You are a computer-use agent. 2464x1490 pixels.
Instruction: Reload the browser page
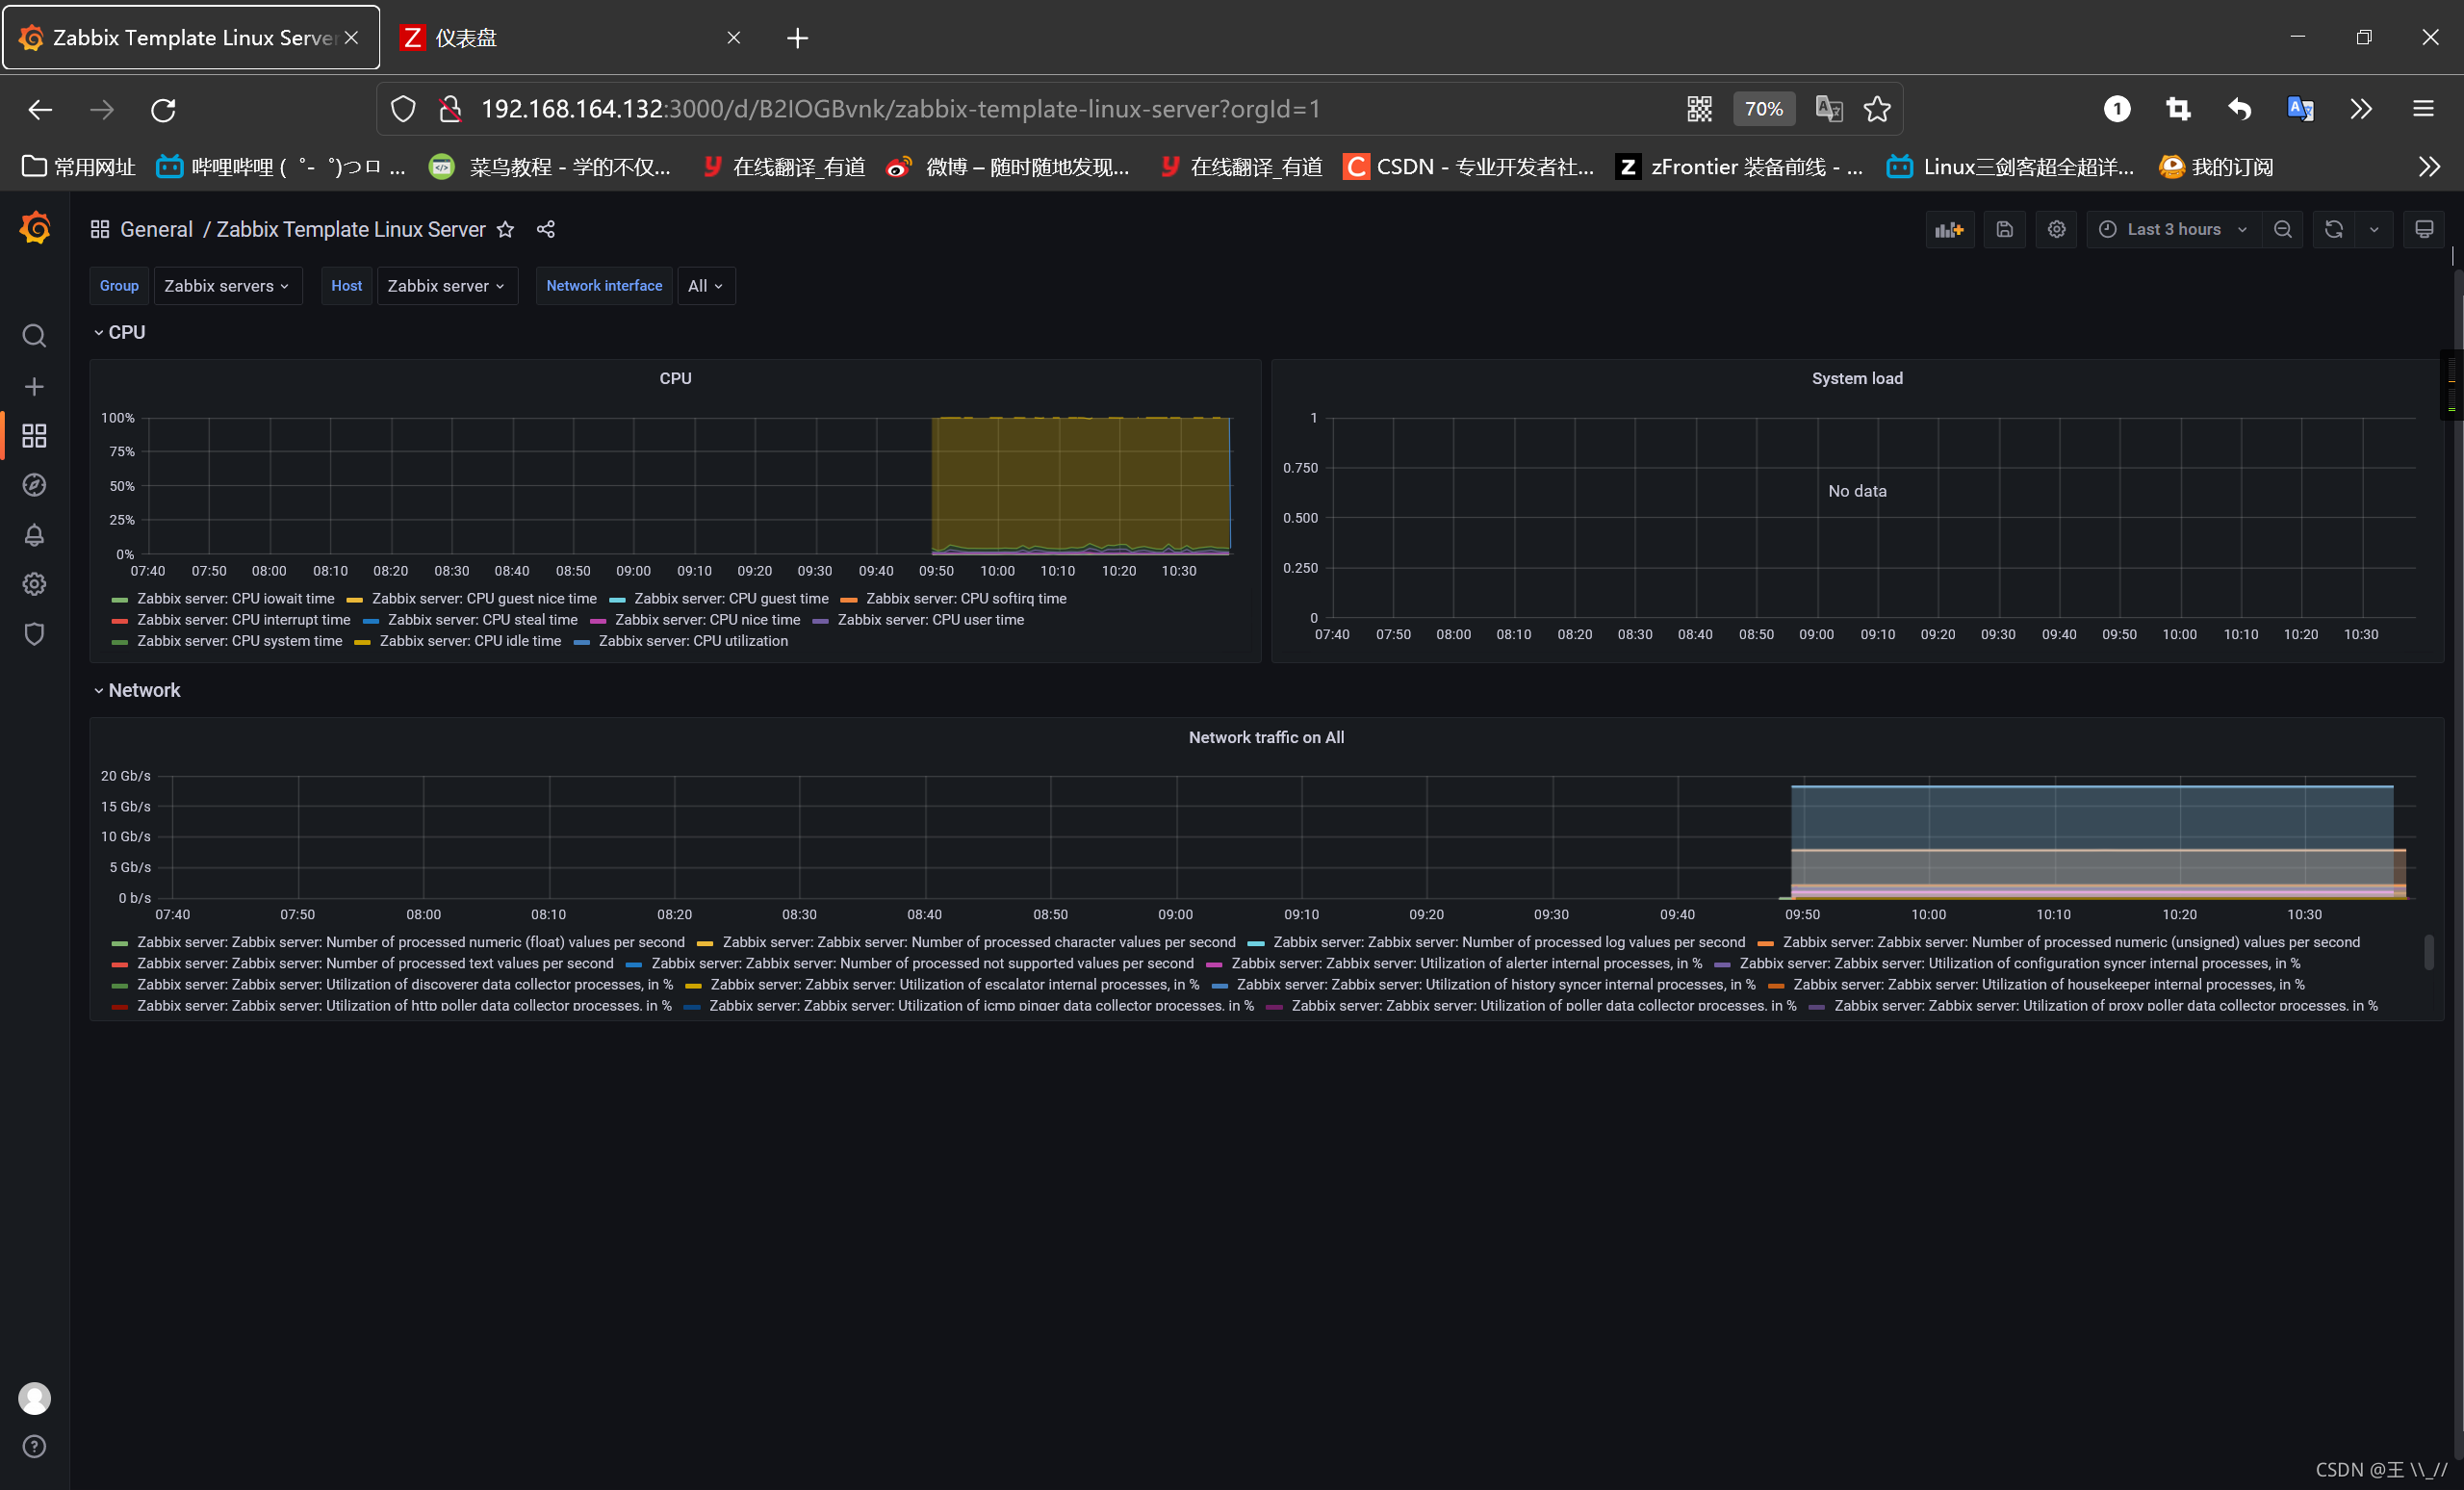click(163, 109)
